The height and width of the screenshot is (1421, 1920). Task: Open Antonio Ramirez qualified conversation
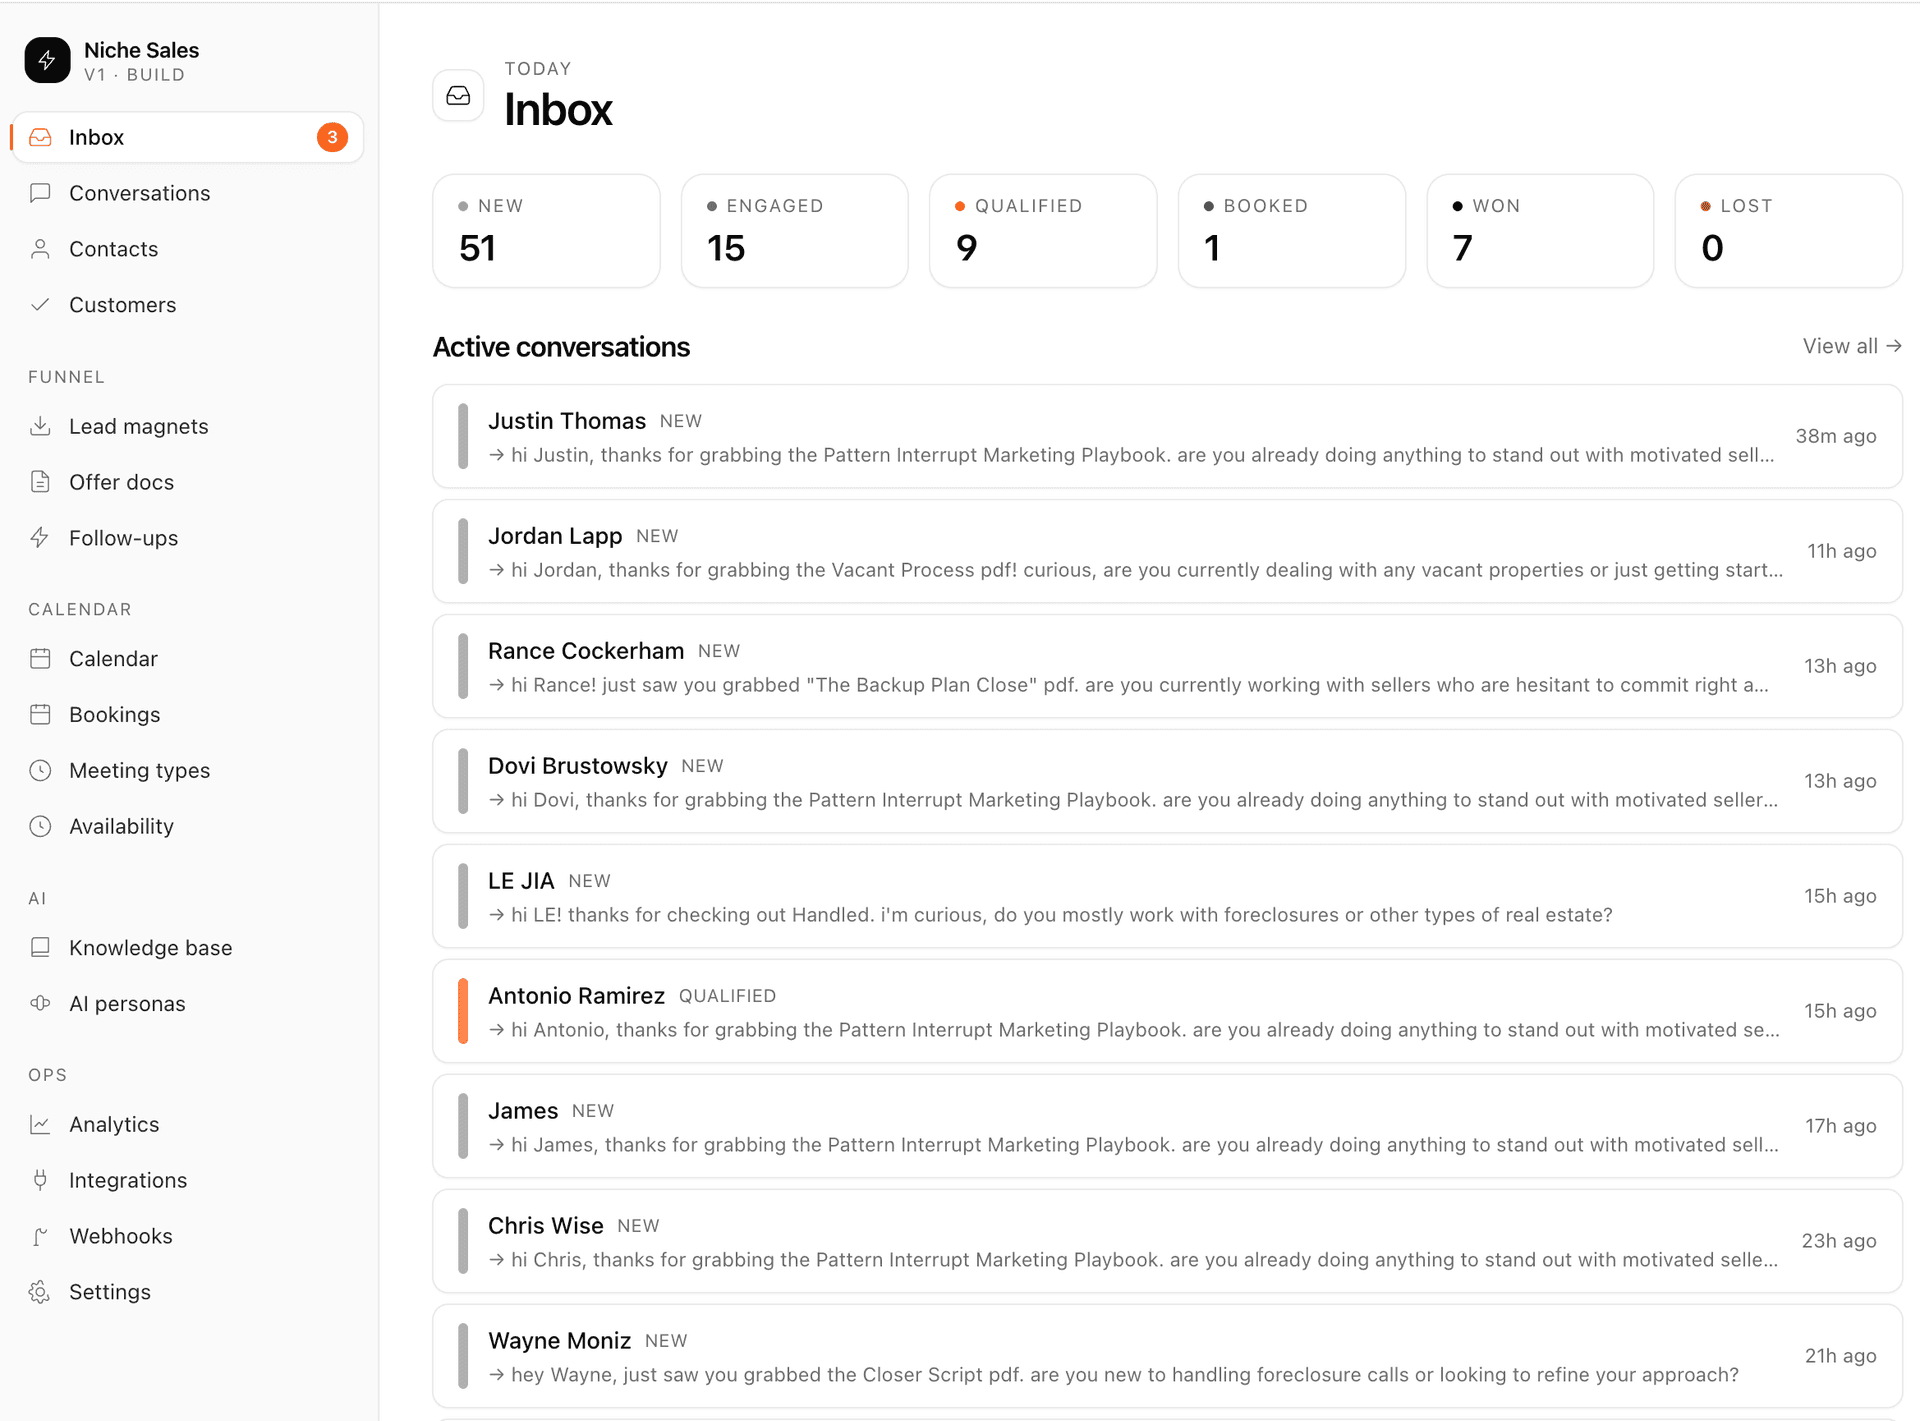point(1167,1011)
